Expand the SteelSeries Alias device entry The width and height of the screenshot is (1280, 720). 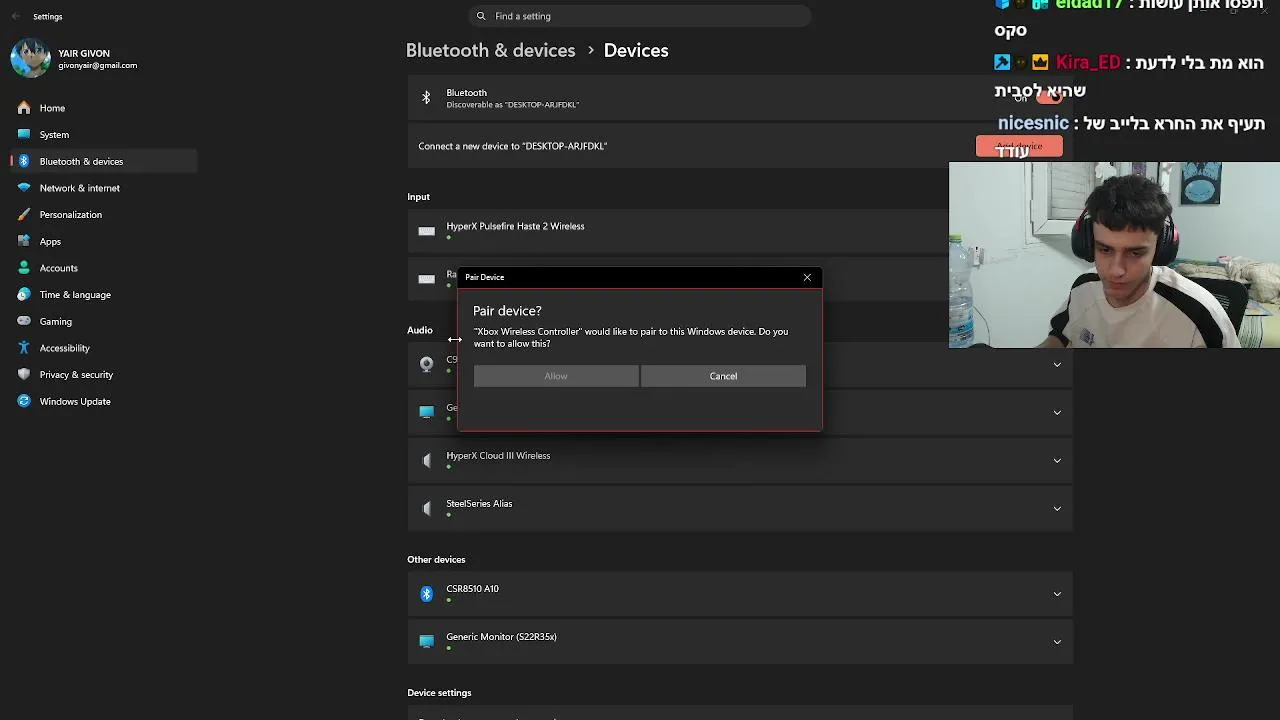(1057, 508)
